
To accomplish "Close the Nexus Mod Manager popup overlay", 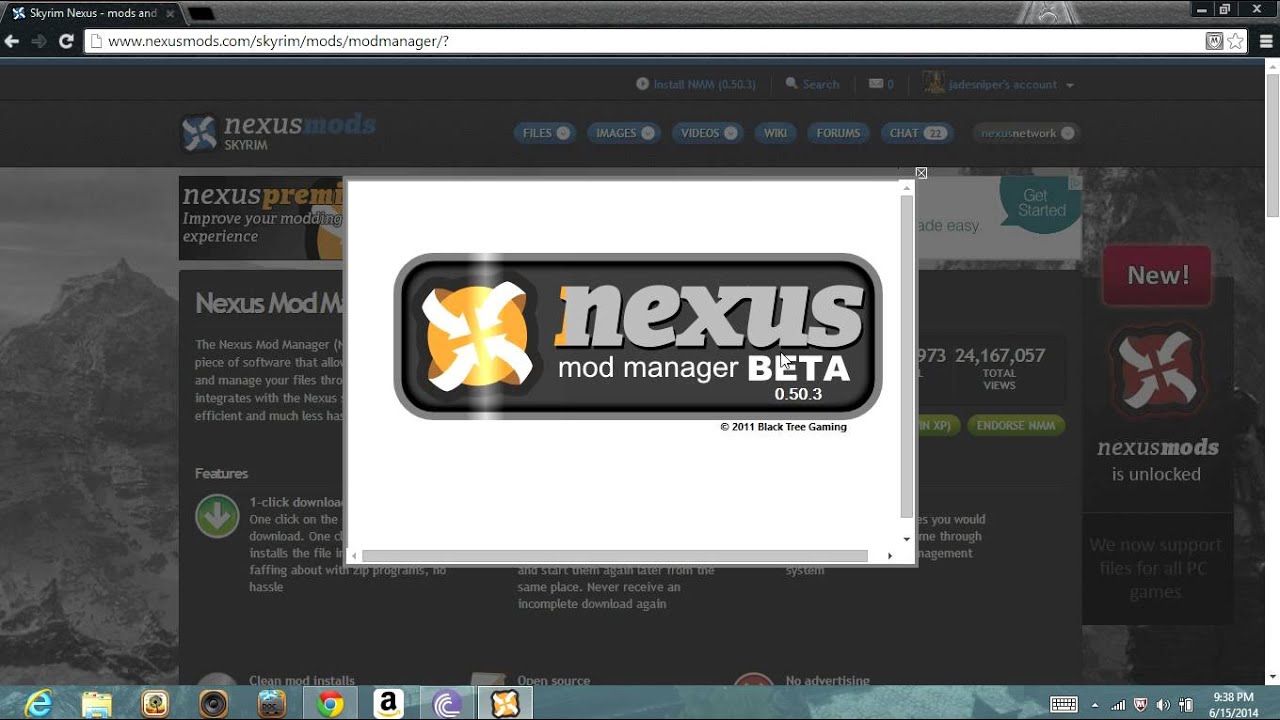I will [921, 173].
